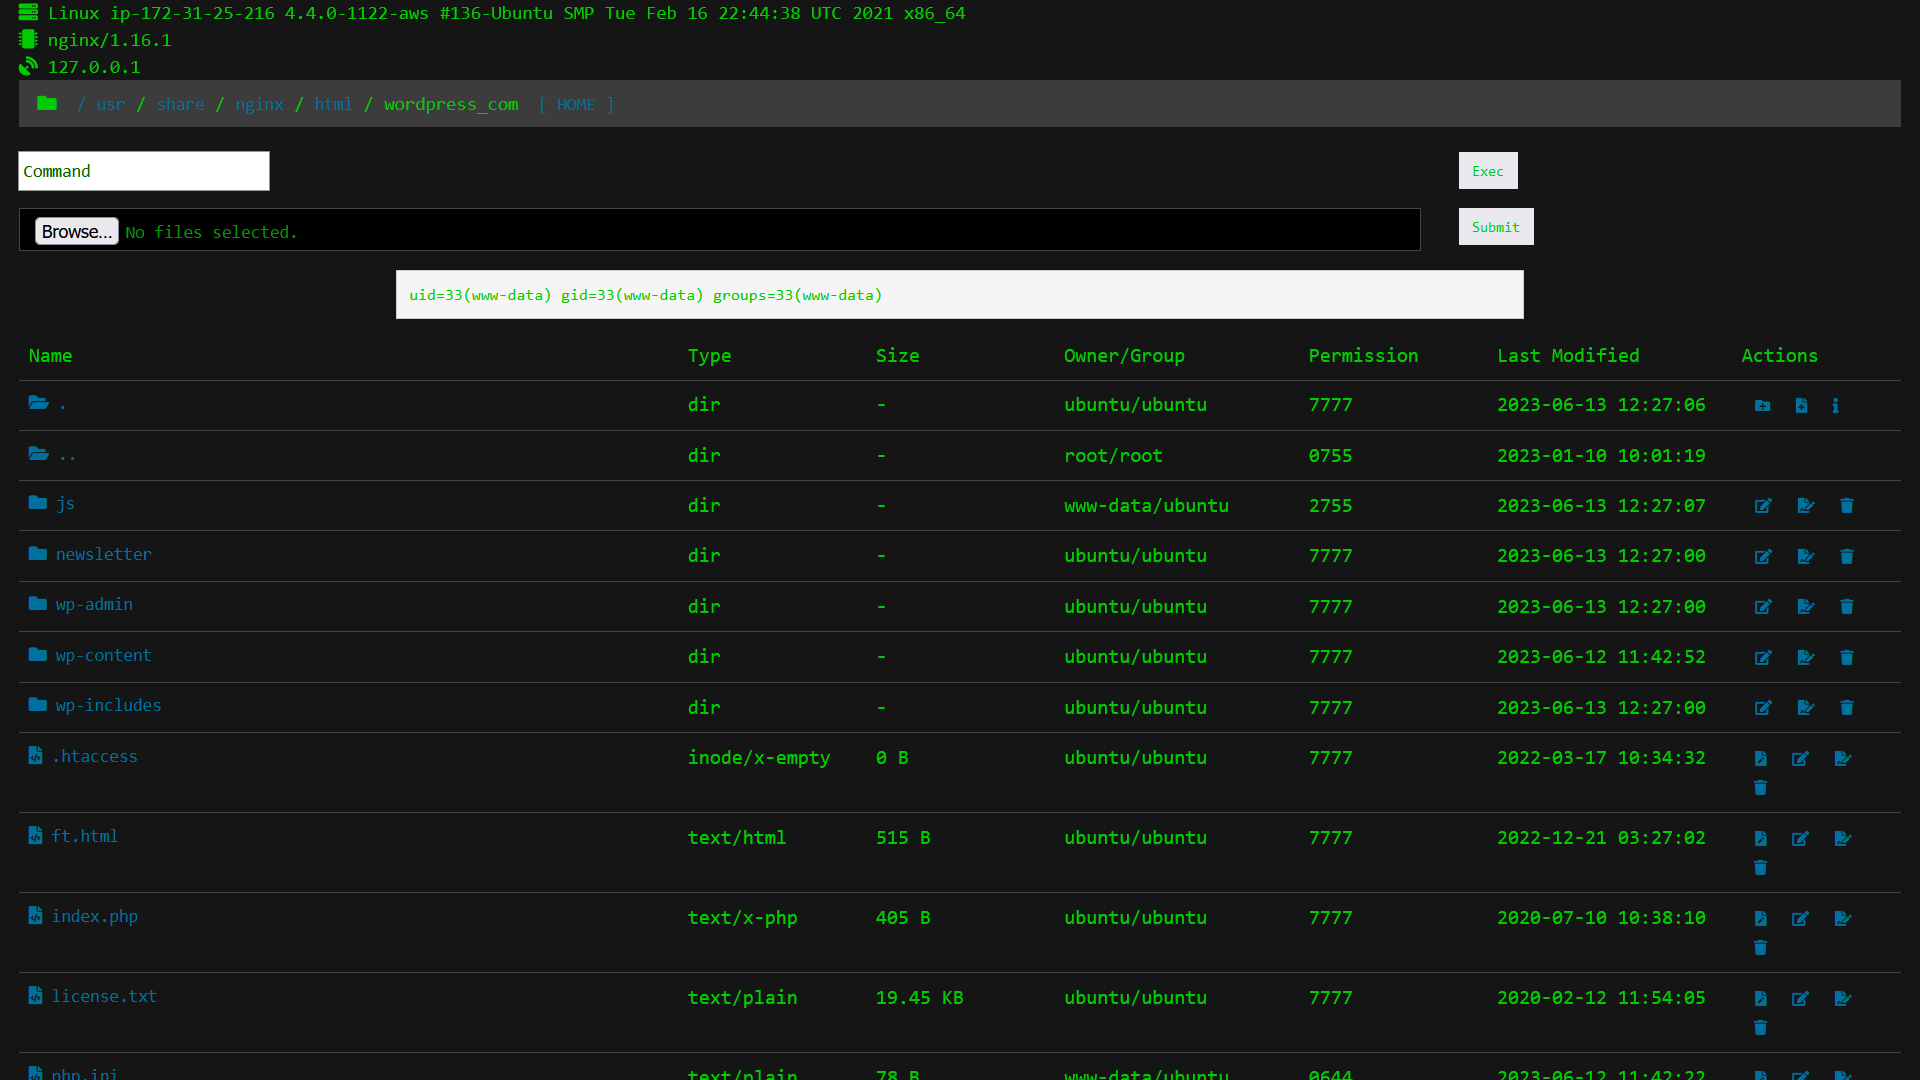Click the 'Owner/Group' column header
This screenshot has width=1920, height=1080.
pos(1124,355)
